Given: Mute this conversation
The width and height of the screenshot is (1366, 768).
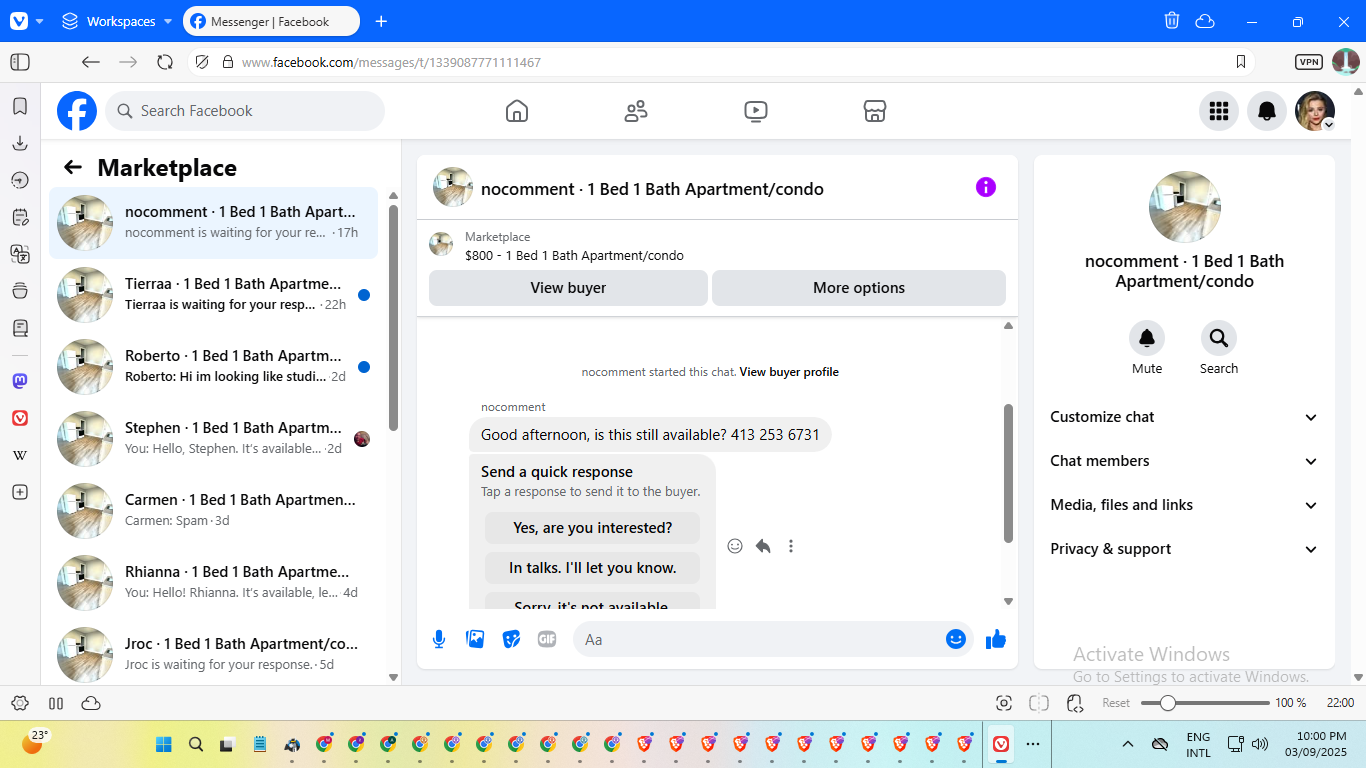Looking at the screenshot, I should pyautogui.click(x=1147, y=338).
